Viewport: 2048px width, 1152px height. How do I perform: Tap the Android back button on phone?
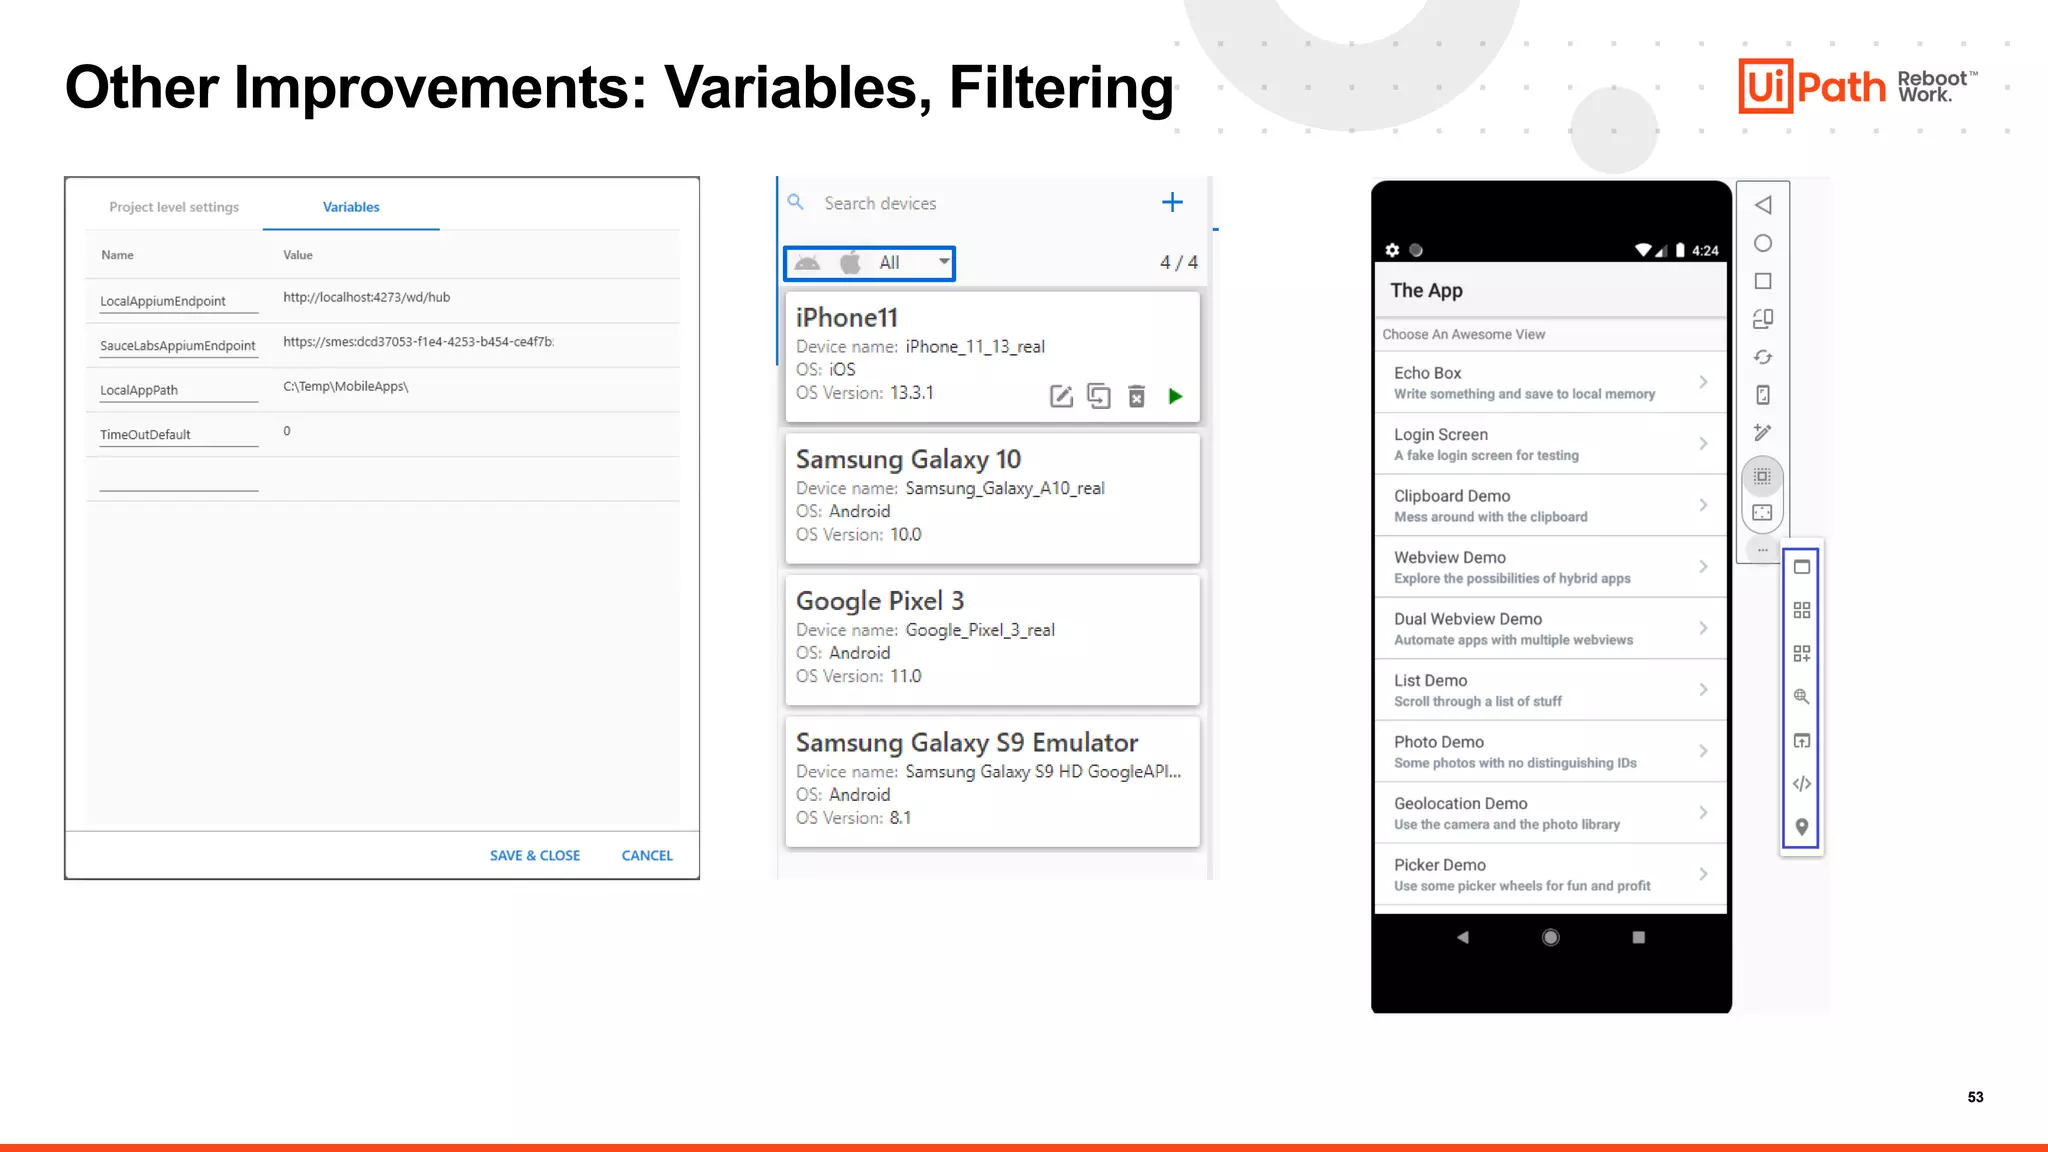1463,937
